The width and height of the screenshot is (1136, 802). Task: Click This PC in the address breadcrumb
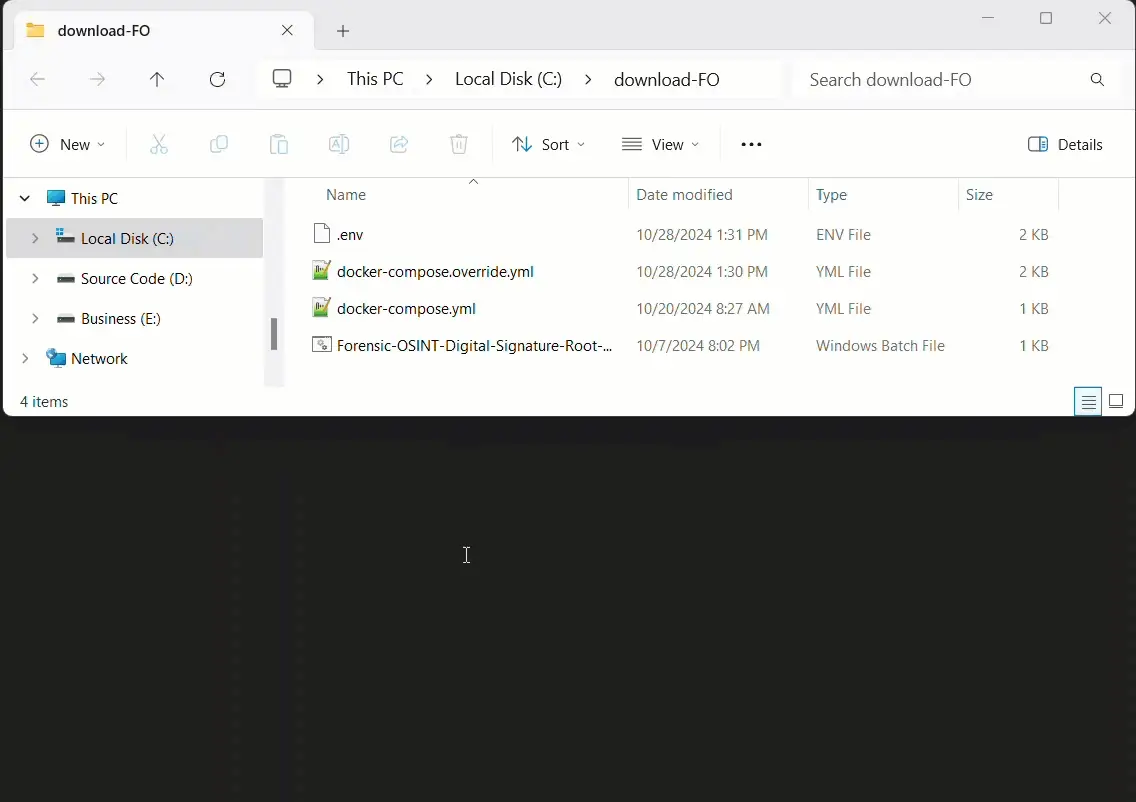(375, 79)
